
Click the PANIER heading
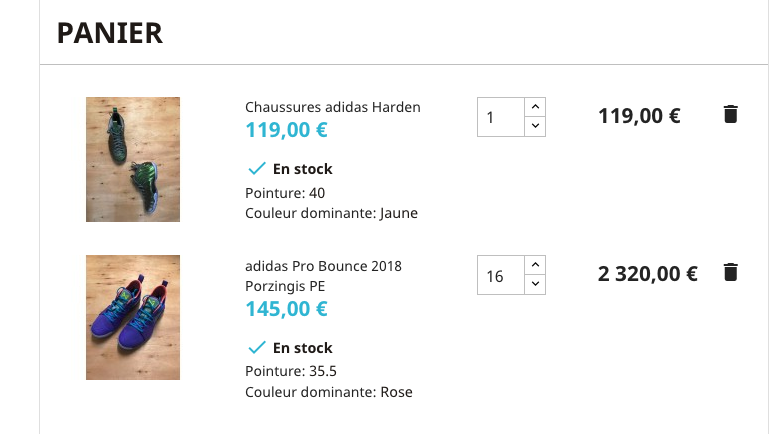(110, 33)
